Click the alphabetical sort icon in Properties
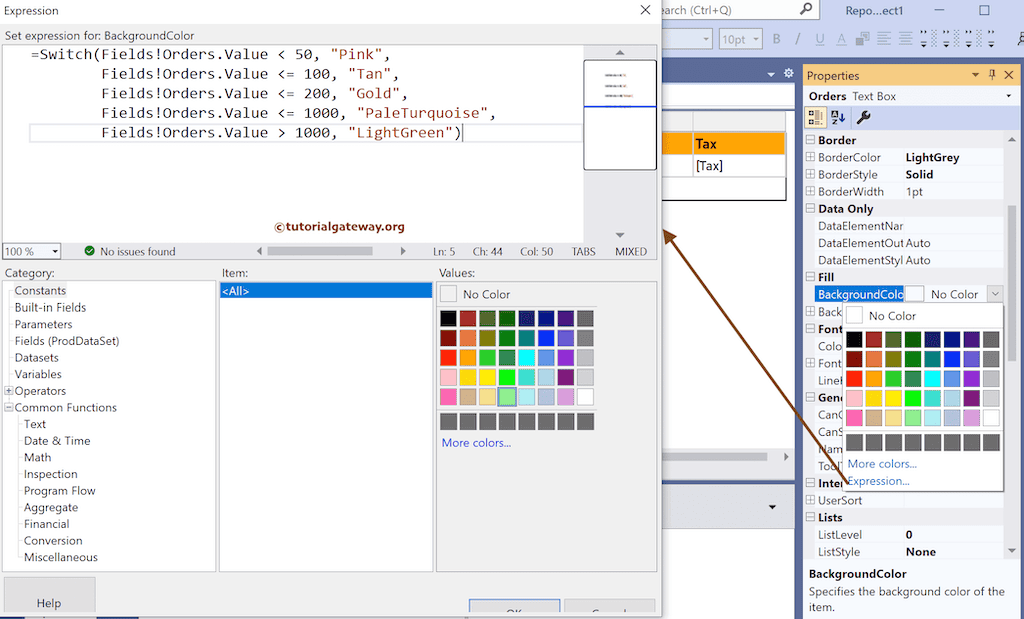 pyautogui.click(x=837, y=119)
